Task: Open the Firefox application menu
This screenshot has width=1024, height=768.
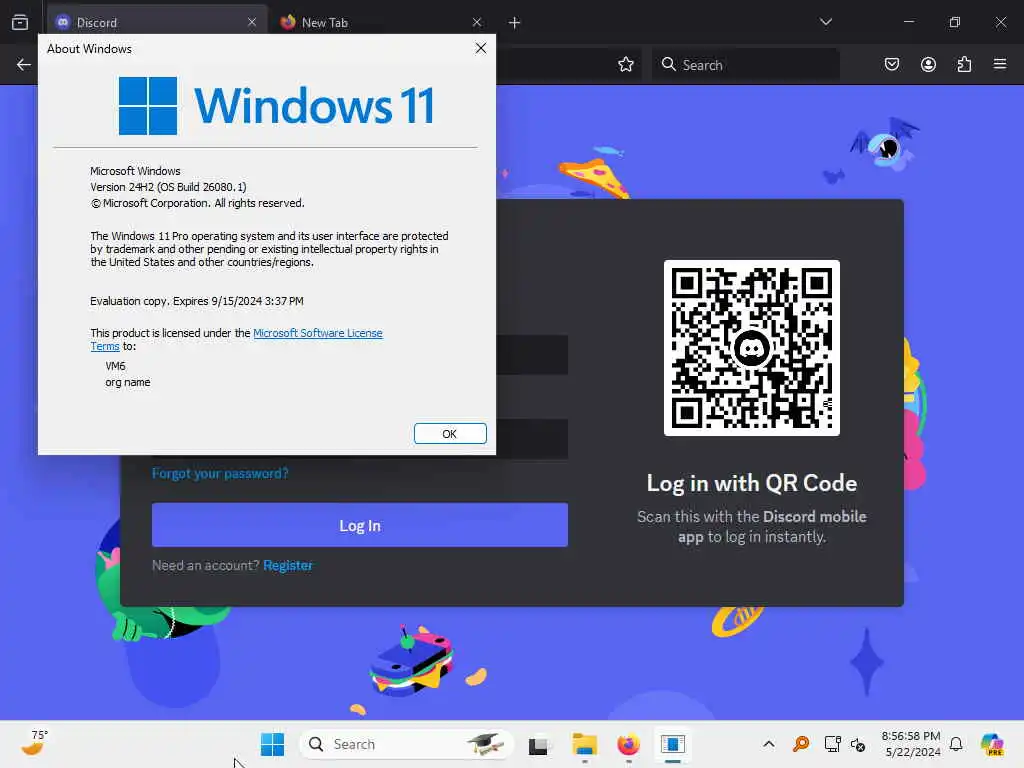Action: coord(1000,64)
